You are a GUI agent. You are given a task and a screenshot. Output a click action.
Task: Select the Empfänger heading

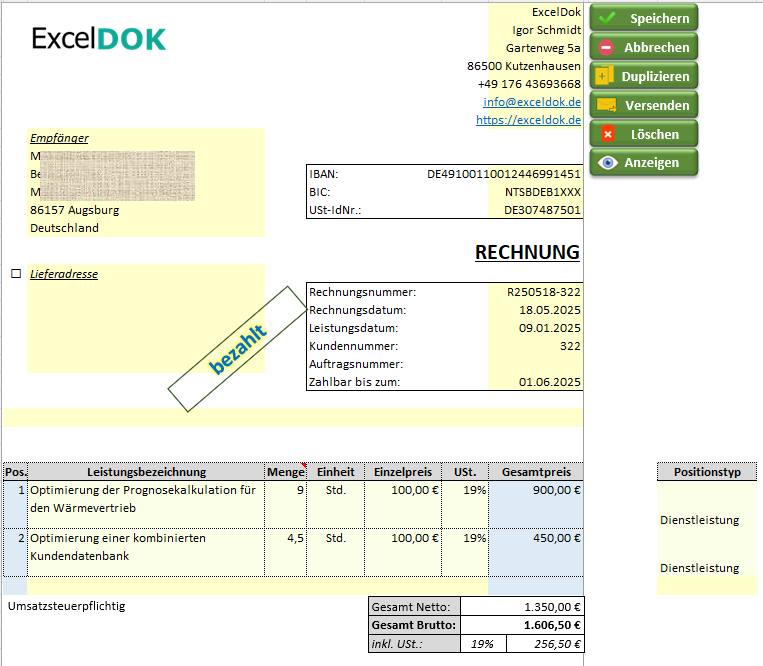tap(59, 138)
